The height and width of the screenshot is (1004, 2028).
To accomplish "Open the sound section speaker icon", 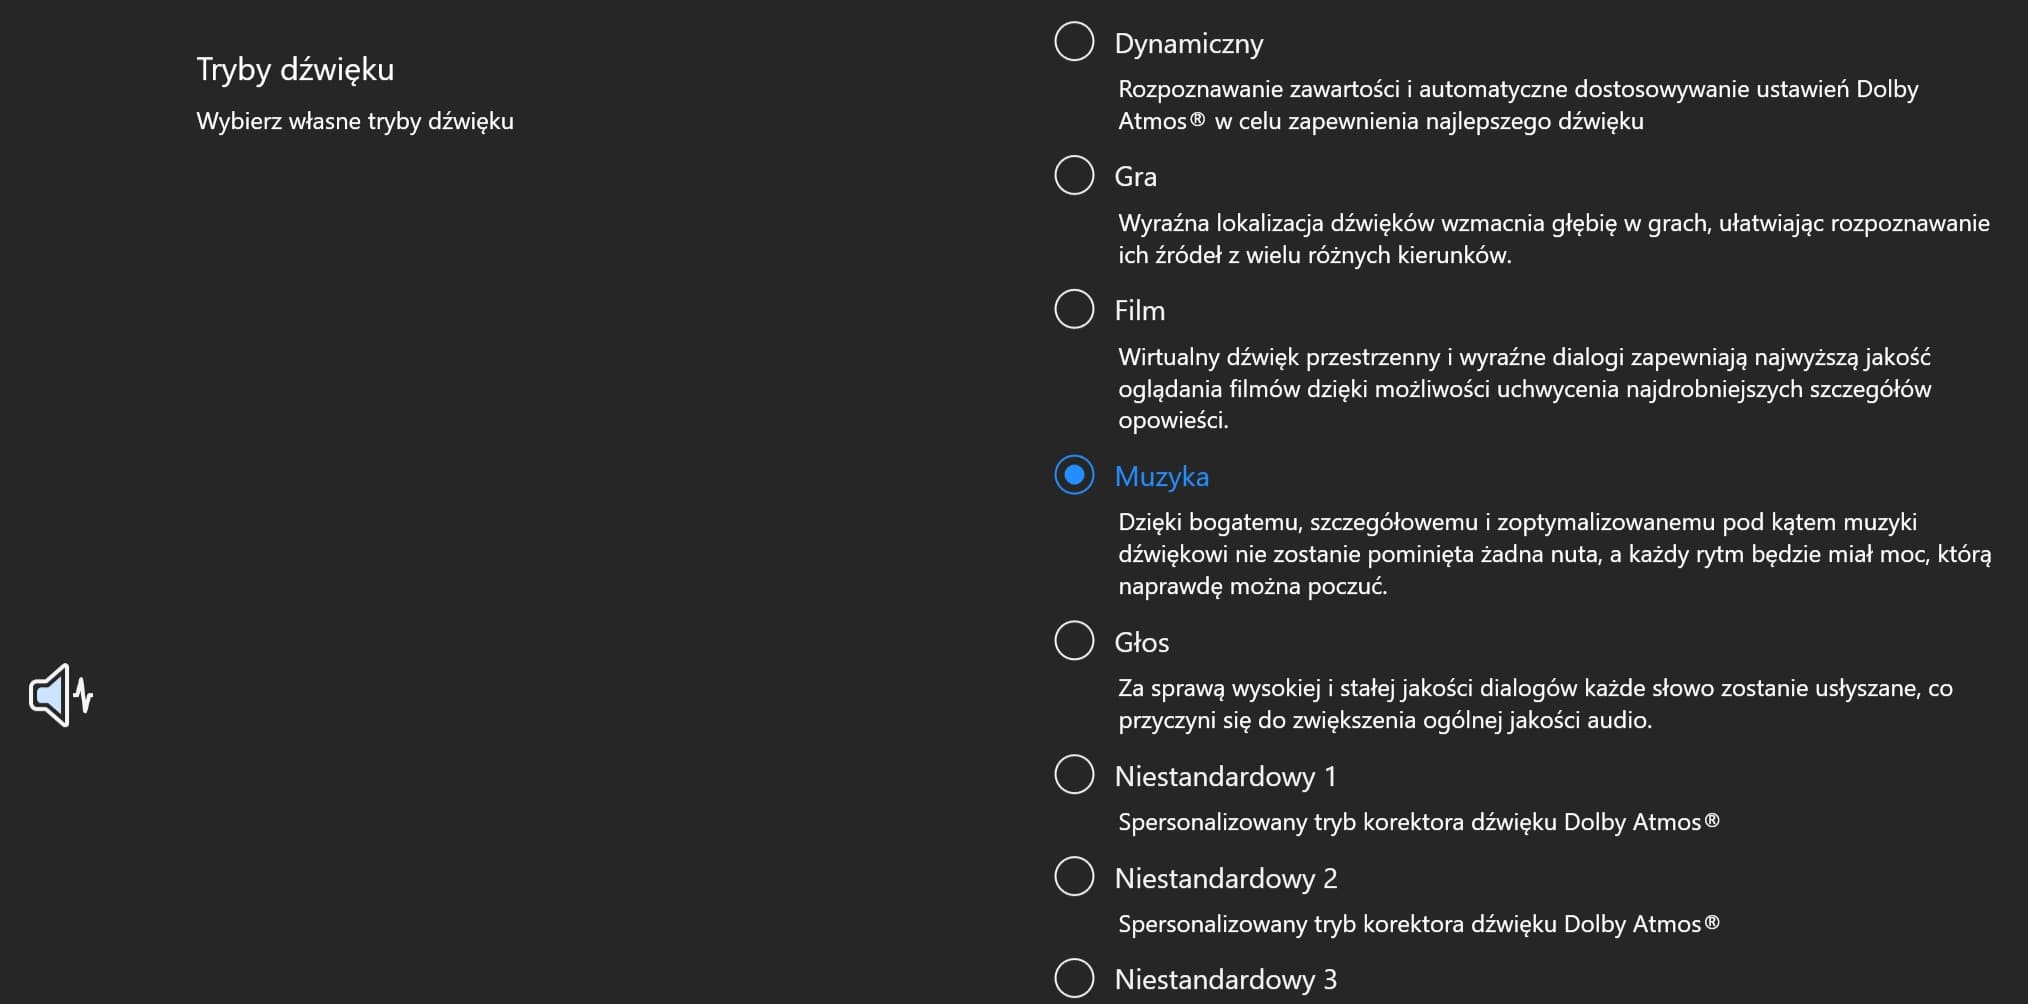I will tap(60, 695).
